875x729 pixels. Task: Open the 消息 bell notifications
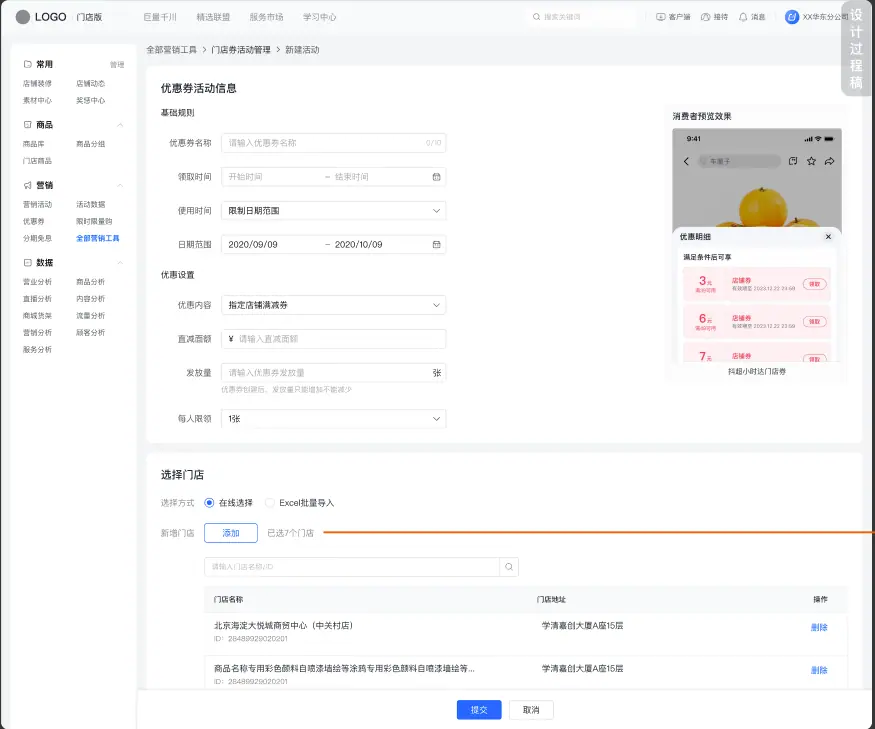click(x=743, y=17)
